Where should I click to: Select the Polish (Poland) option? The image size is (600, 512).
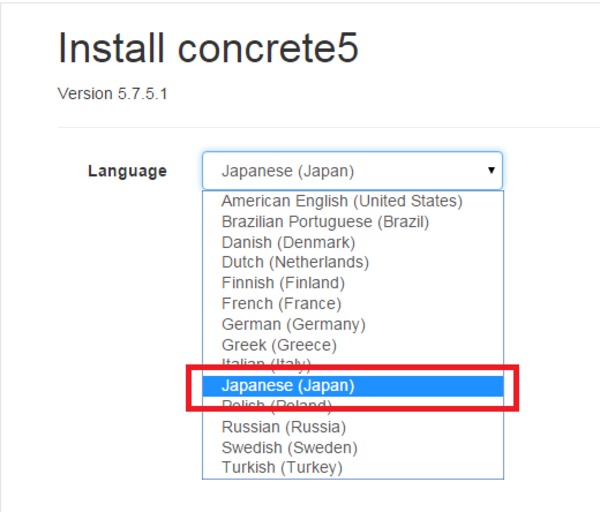352,403
